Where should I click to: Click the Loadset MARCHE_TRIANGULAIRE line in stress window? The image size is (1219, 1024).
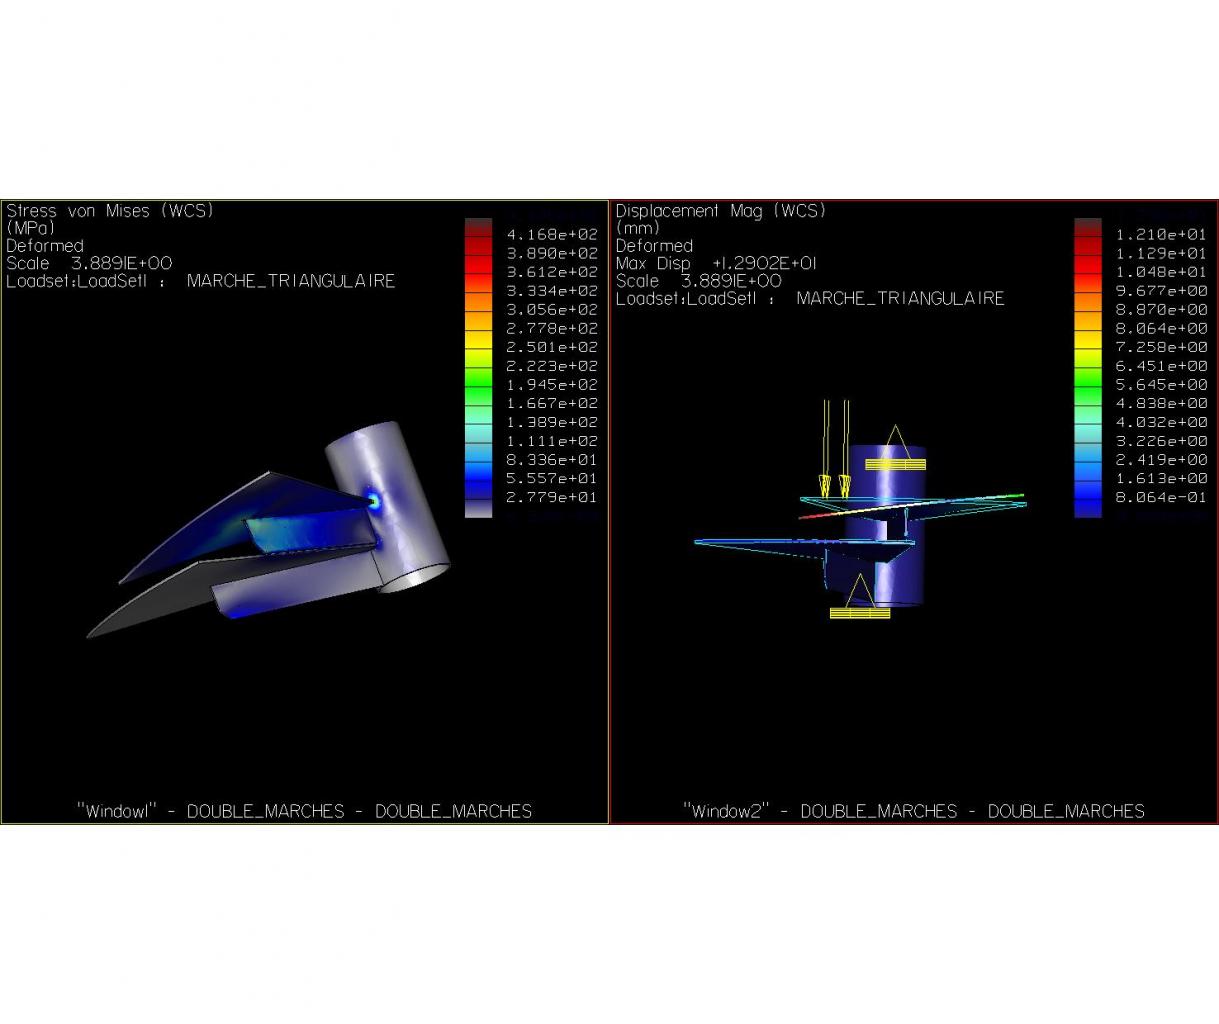[x=200, y=281]
